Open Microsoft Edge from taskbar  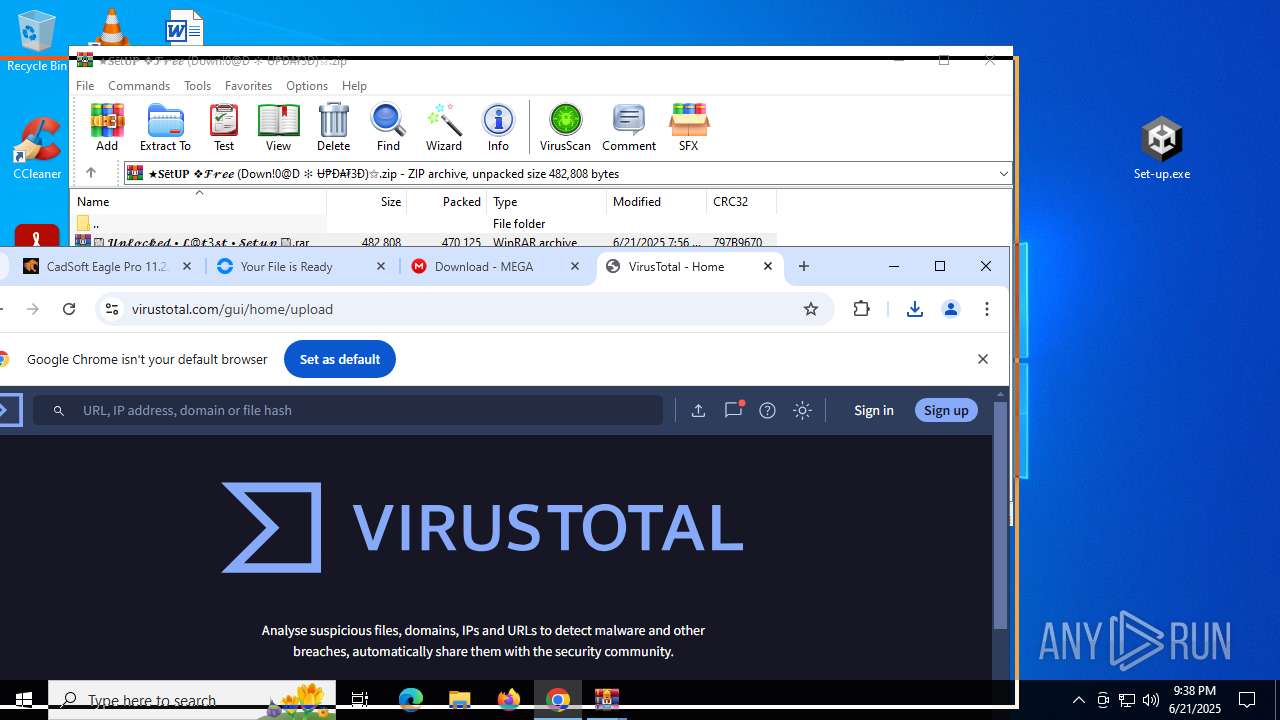click(x=411, y=700)
